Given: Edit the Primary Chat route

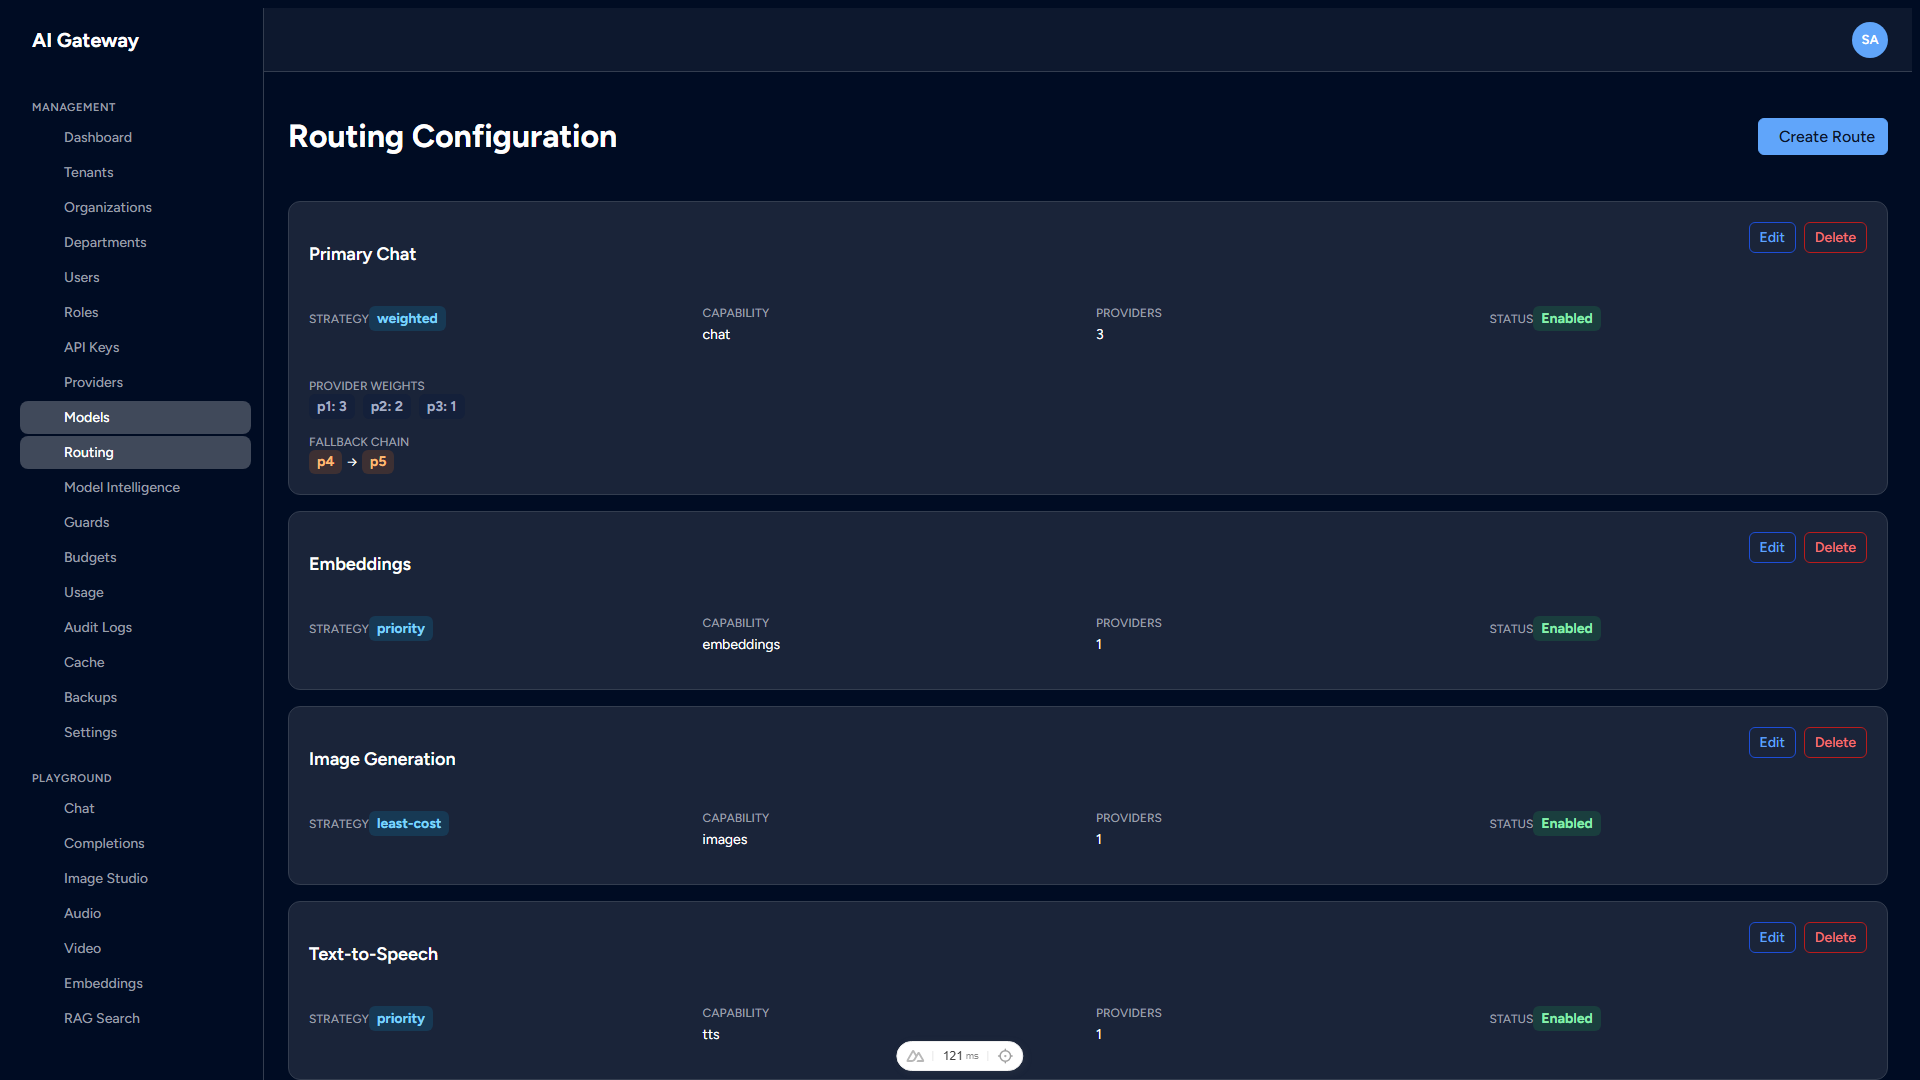Looking at the screenshot, I should [x=1771, y=237].
